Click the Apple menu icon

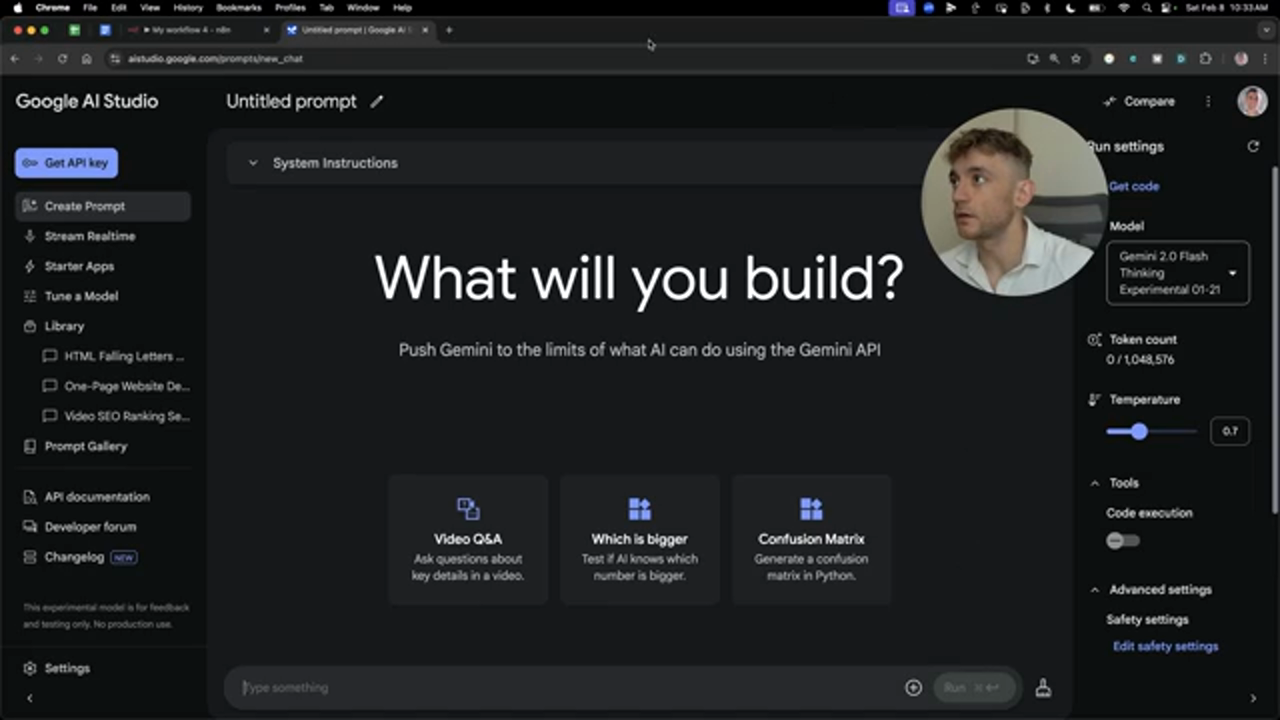coord(17,7)
